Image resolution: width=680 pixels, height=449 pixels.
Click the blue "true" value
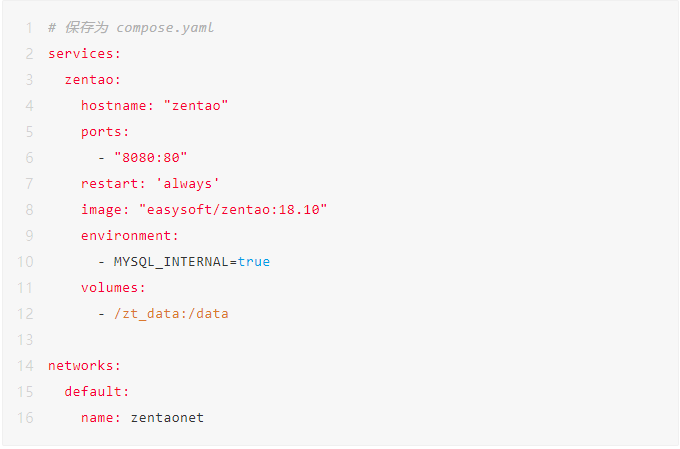(254, 261)
